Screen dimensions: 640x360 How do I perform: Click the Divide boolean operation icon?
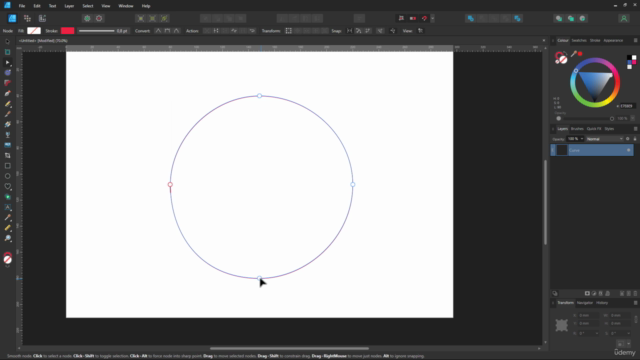tap(517, 18)
